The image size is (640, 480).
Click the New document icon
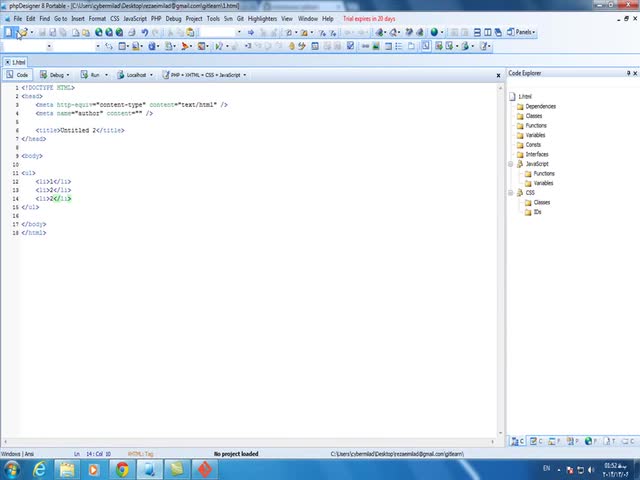9,32
